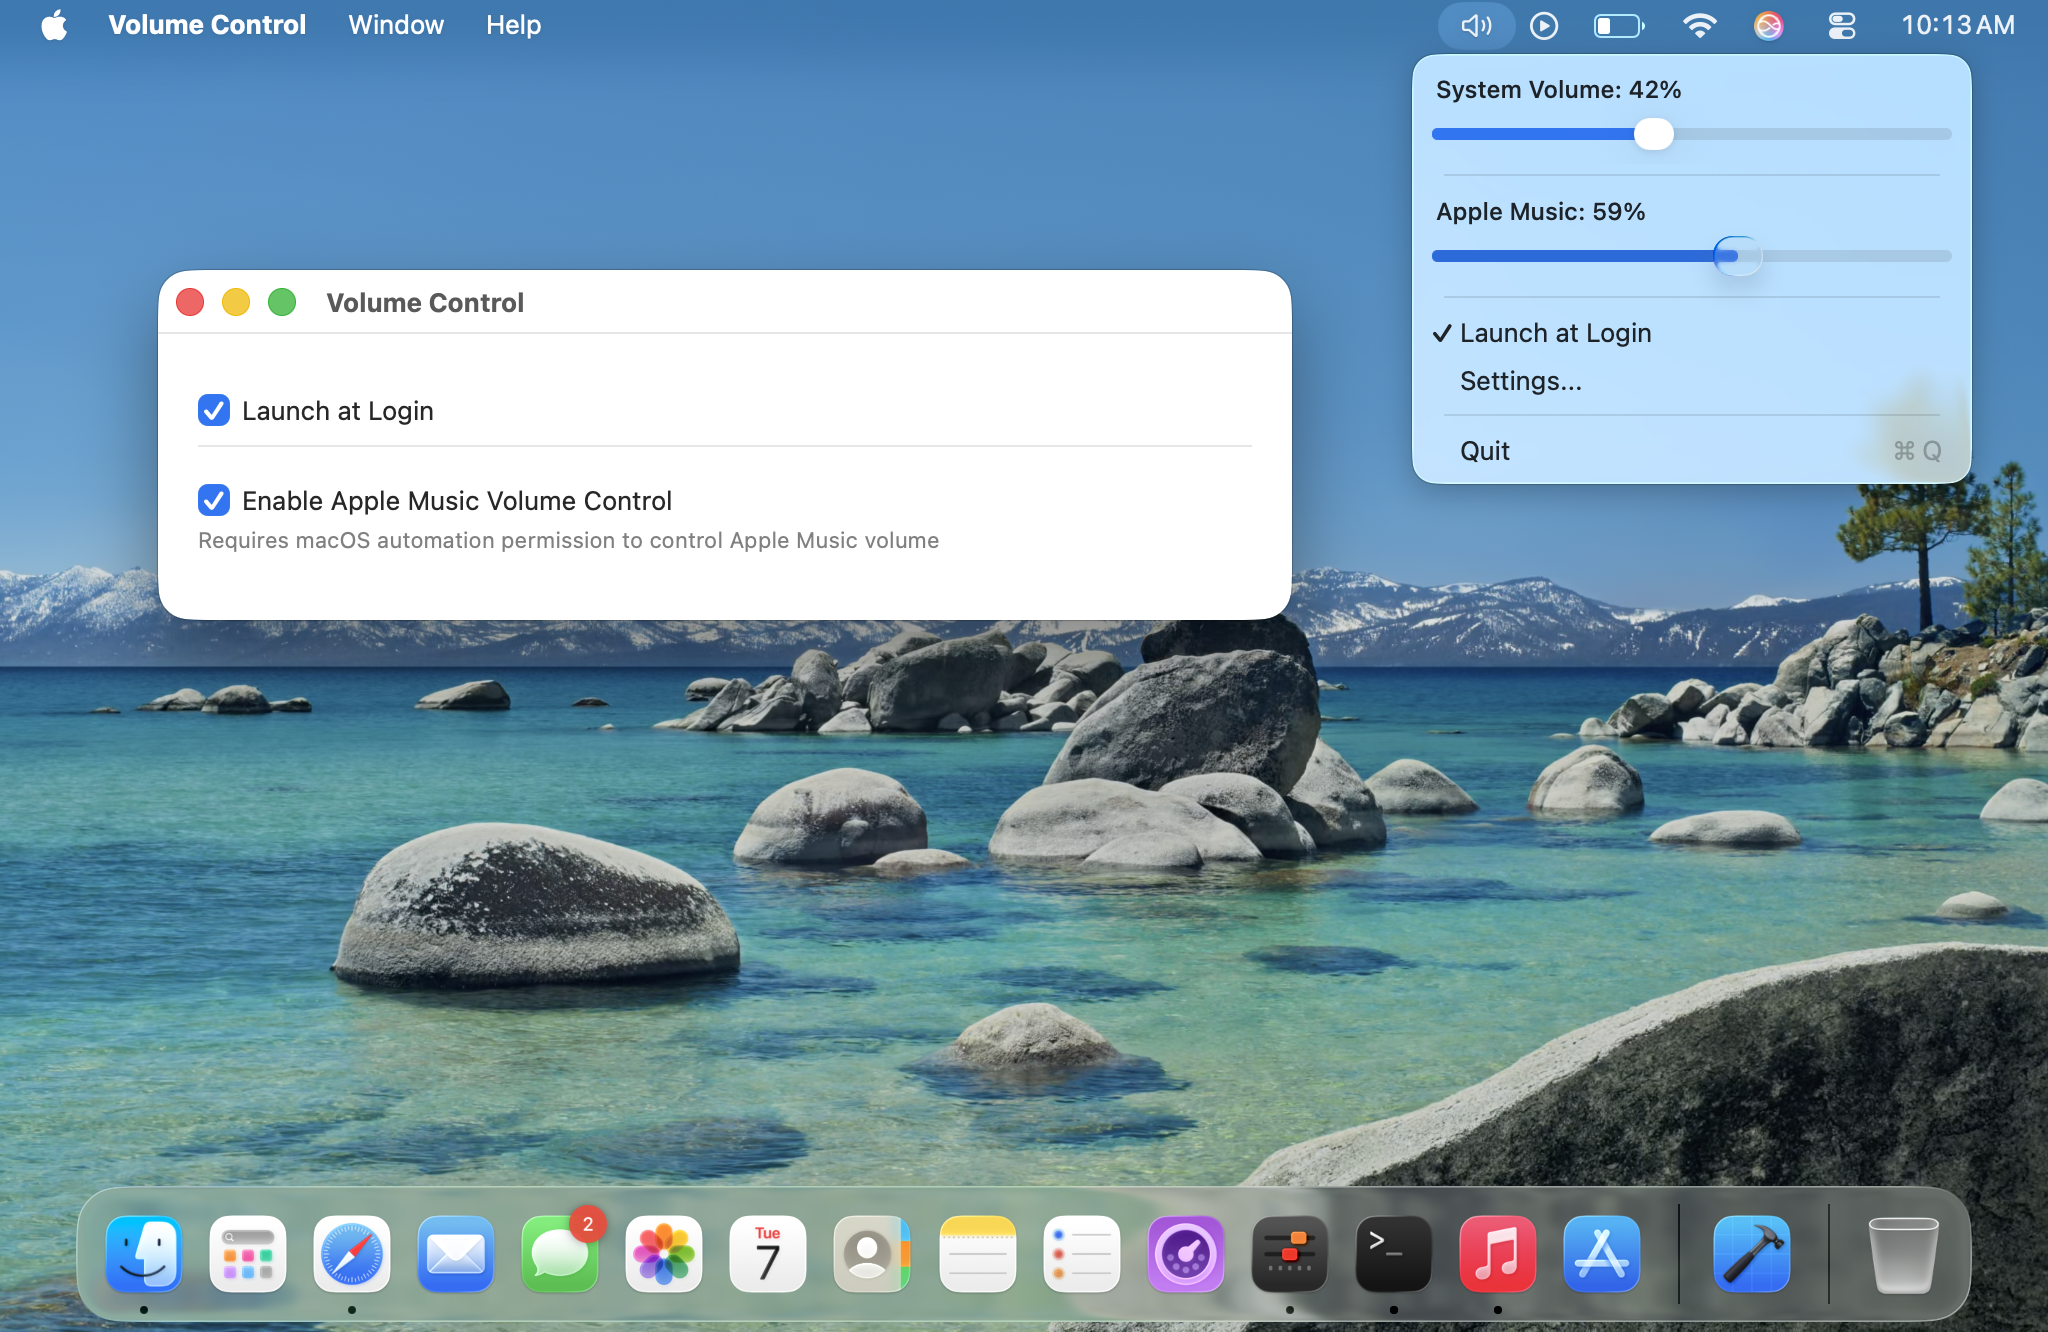Open Apple Music from the Dock
This screenshot has width=2048, height=1332.
pos(1497,1253)
